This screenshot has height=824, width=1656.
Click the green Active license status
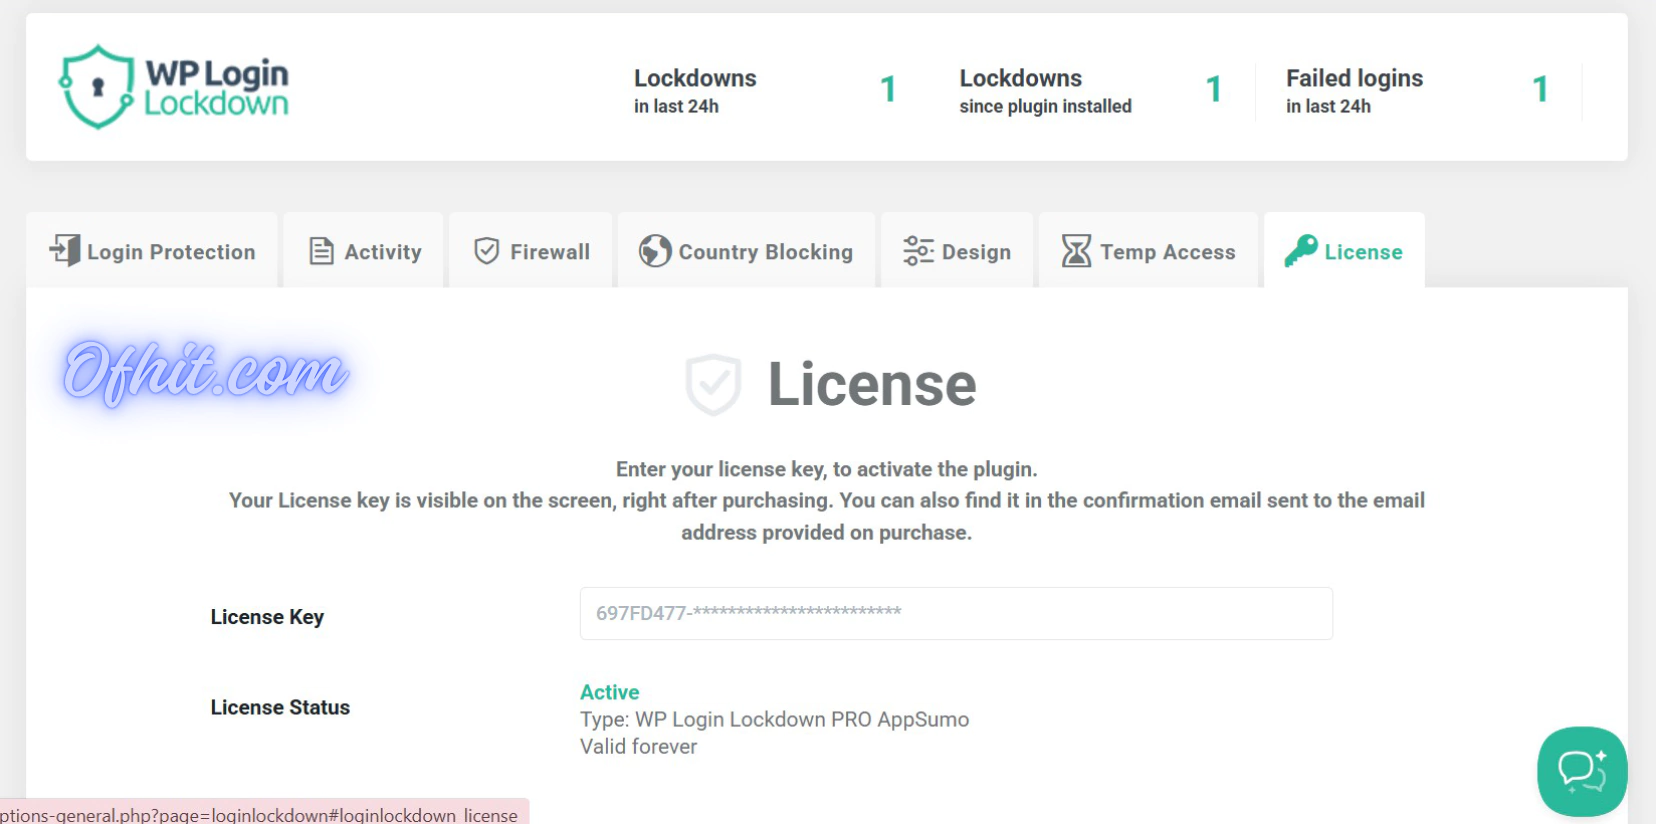pyautogui.click(x=609, y=692)
